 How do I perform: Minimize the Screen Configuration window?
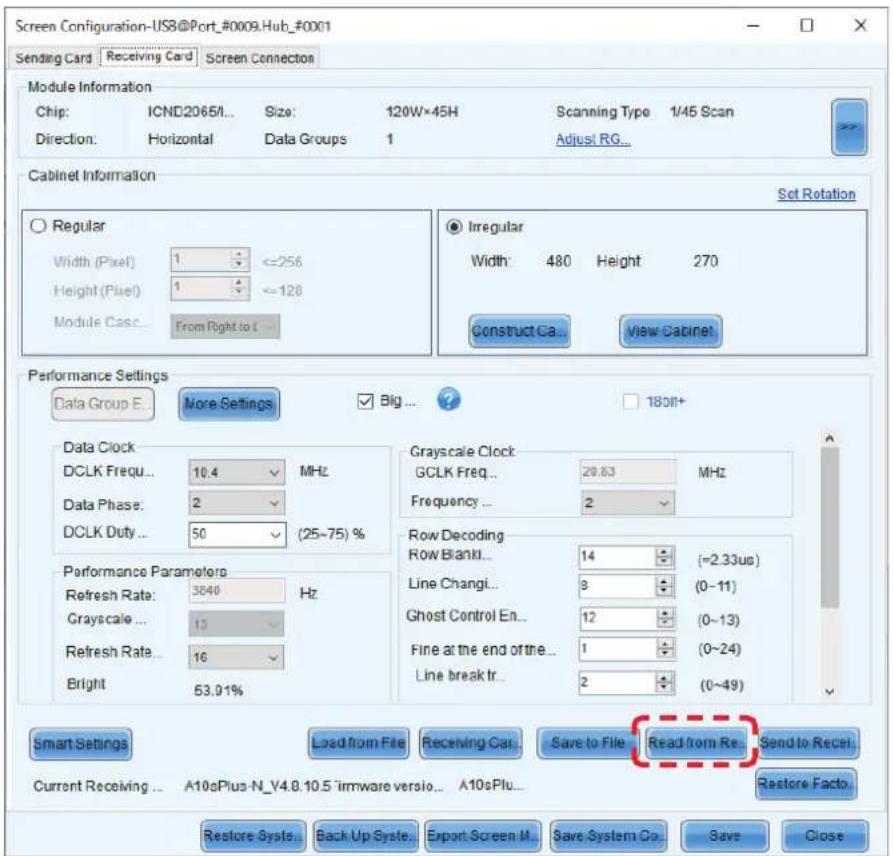753,26
